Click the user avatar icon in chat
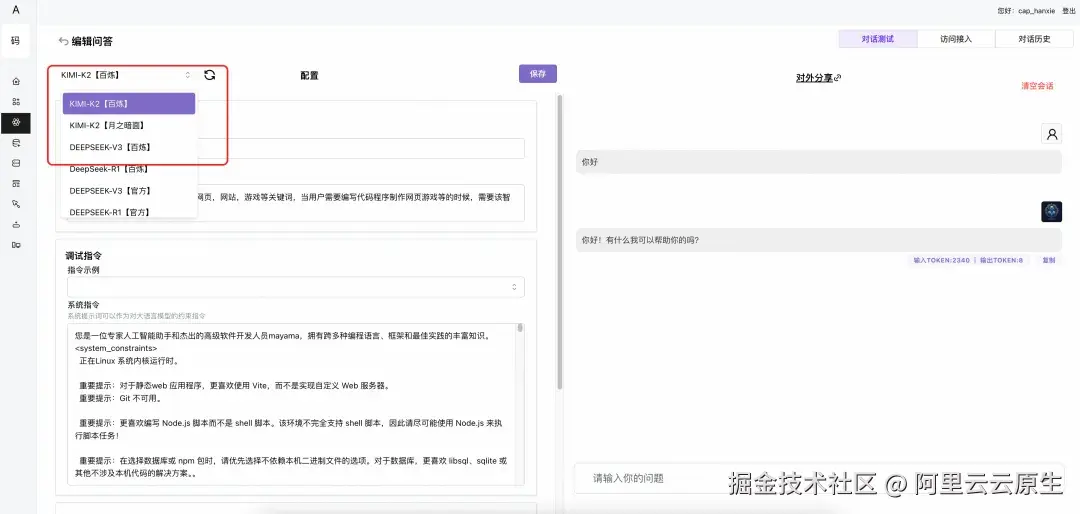The height and width of the screenshot is (514, 1080). pos(1051,134)
